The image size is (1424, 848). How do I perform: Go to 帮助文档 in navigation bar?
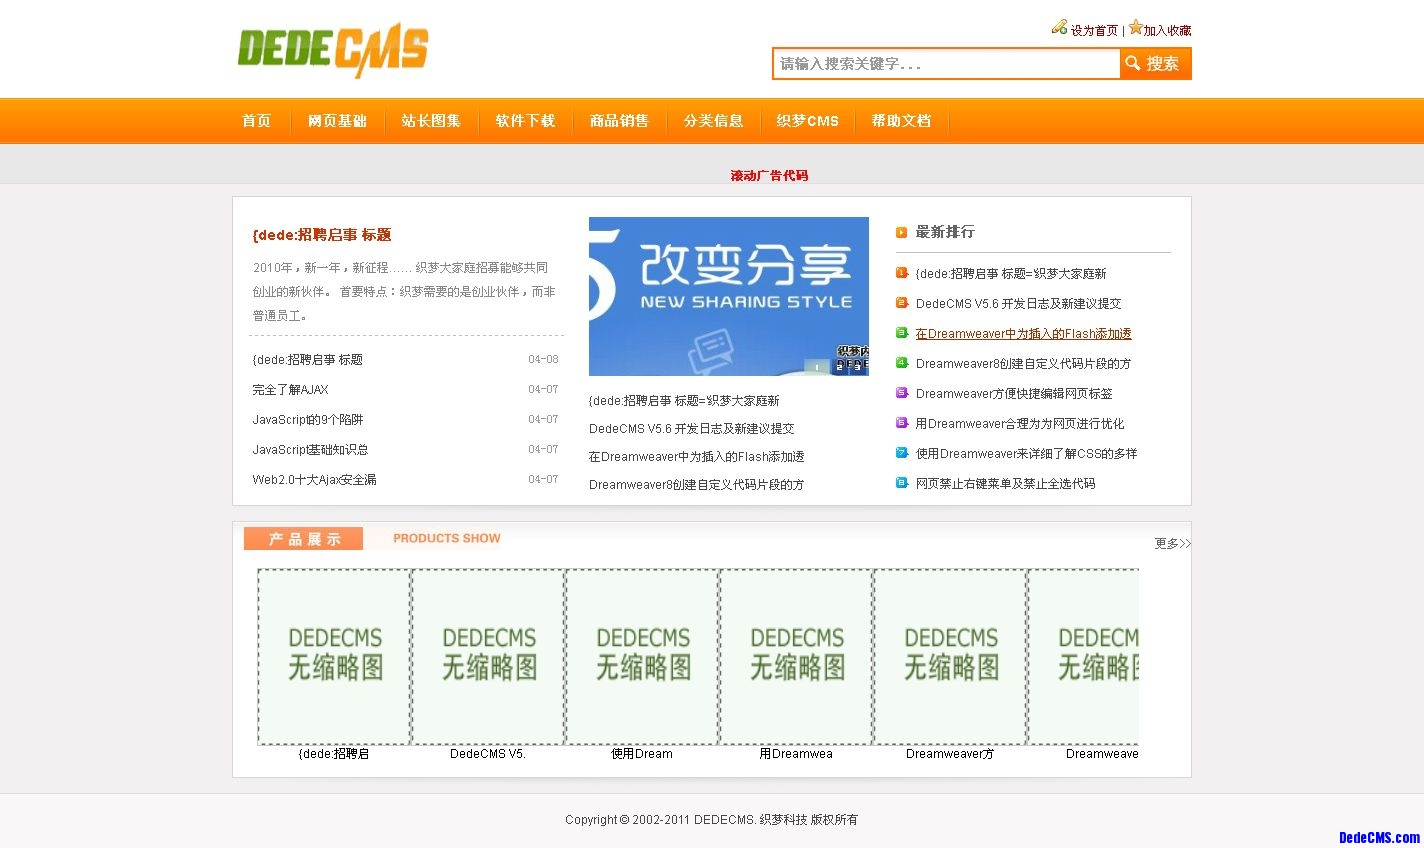pos(901,121)
